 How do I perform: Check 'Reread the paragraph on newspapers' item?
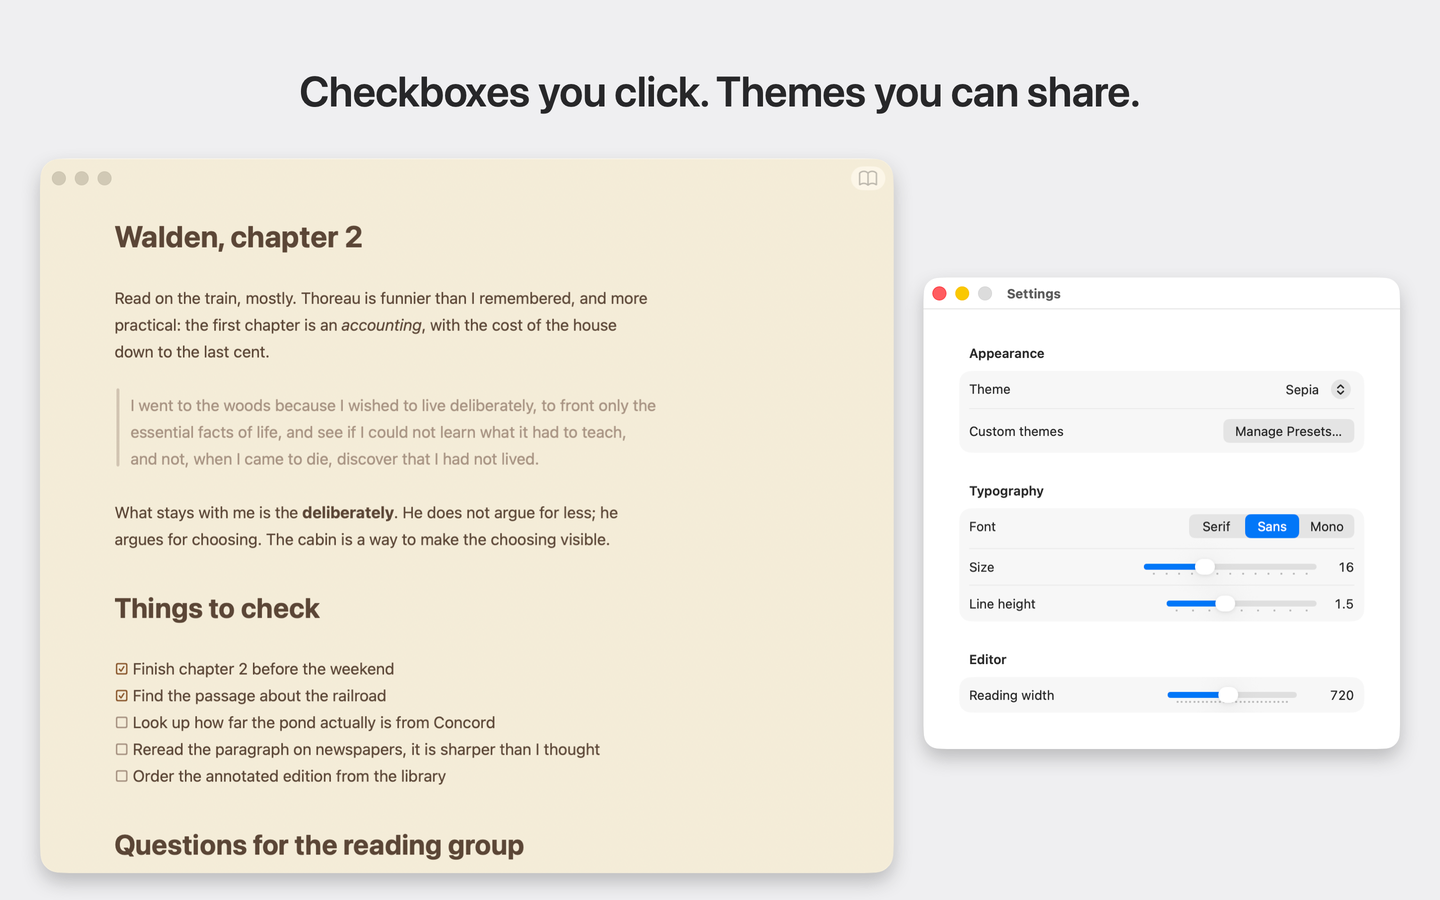(121, 750)
